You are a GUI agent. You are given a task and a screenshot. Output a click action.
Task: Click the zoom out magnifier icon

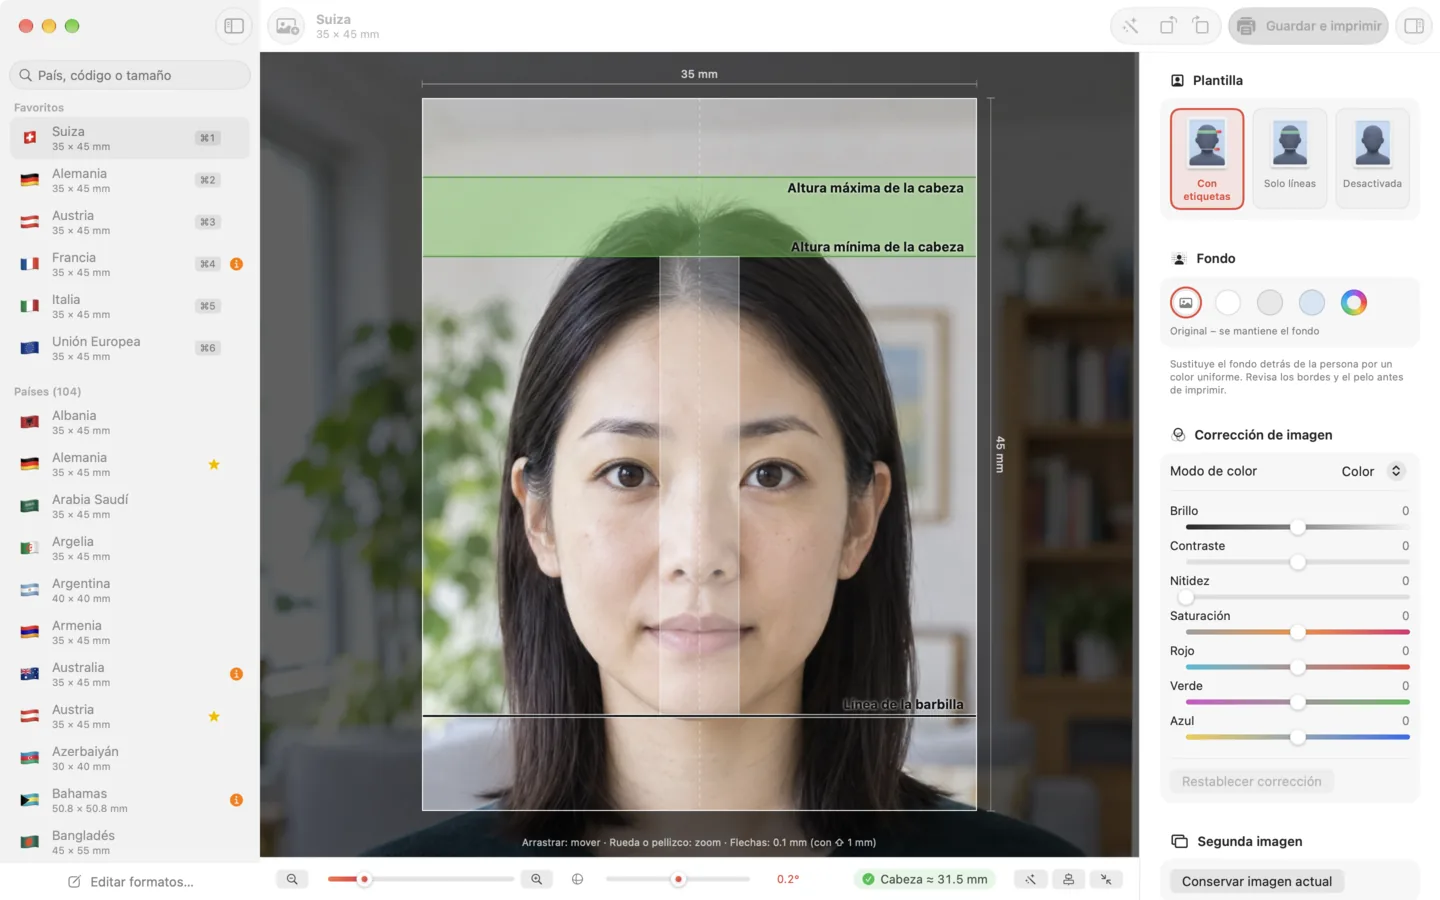click(292, 879)
